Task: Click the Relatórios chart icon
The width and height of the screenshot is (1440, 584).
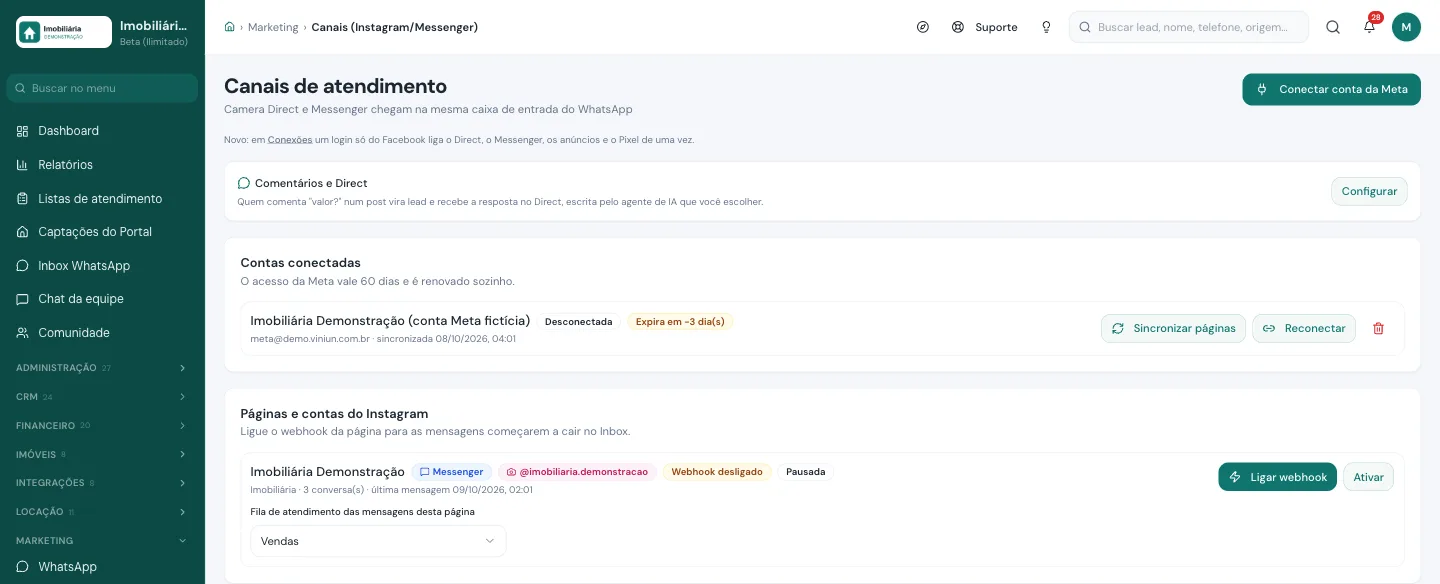Action: pos(22,165)
